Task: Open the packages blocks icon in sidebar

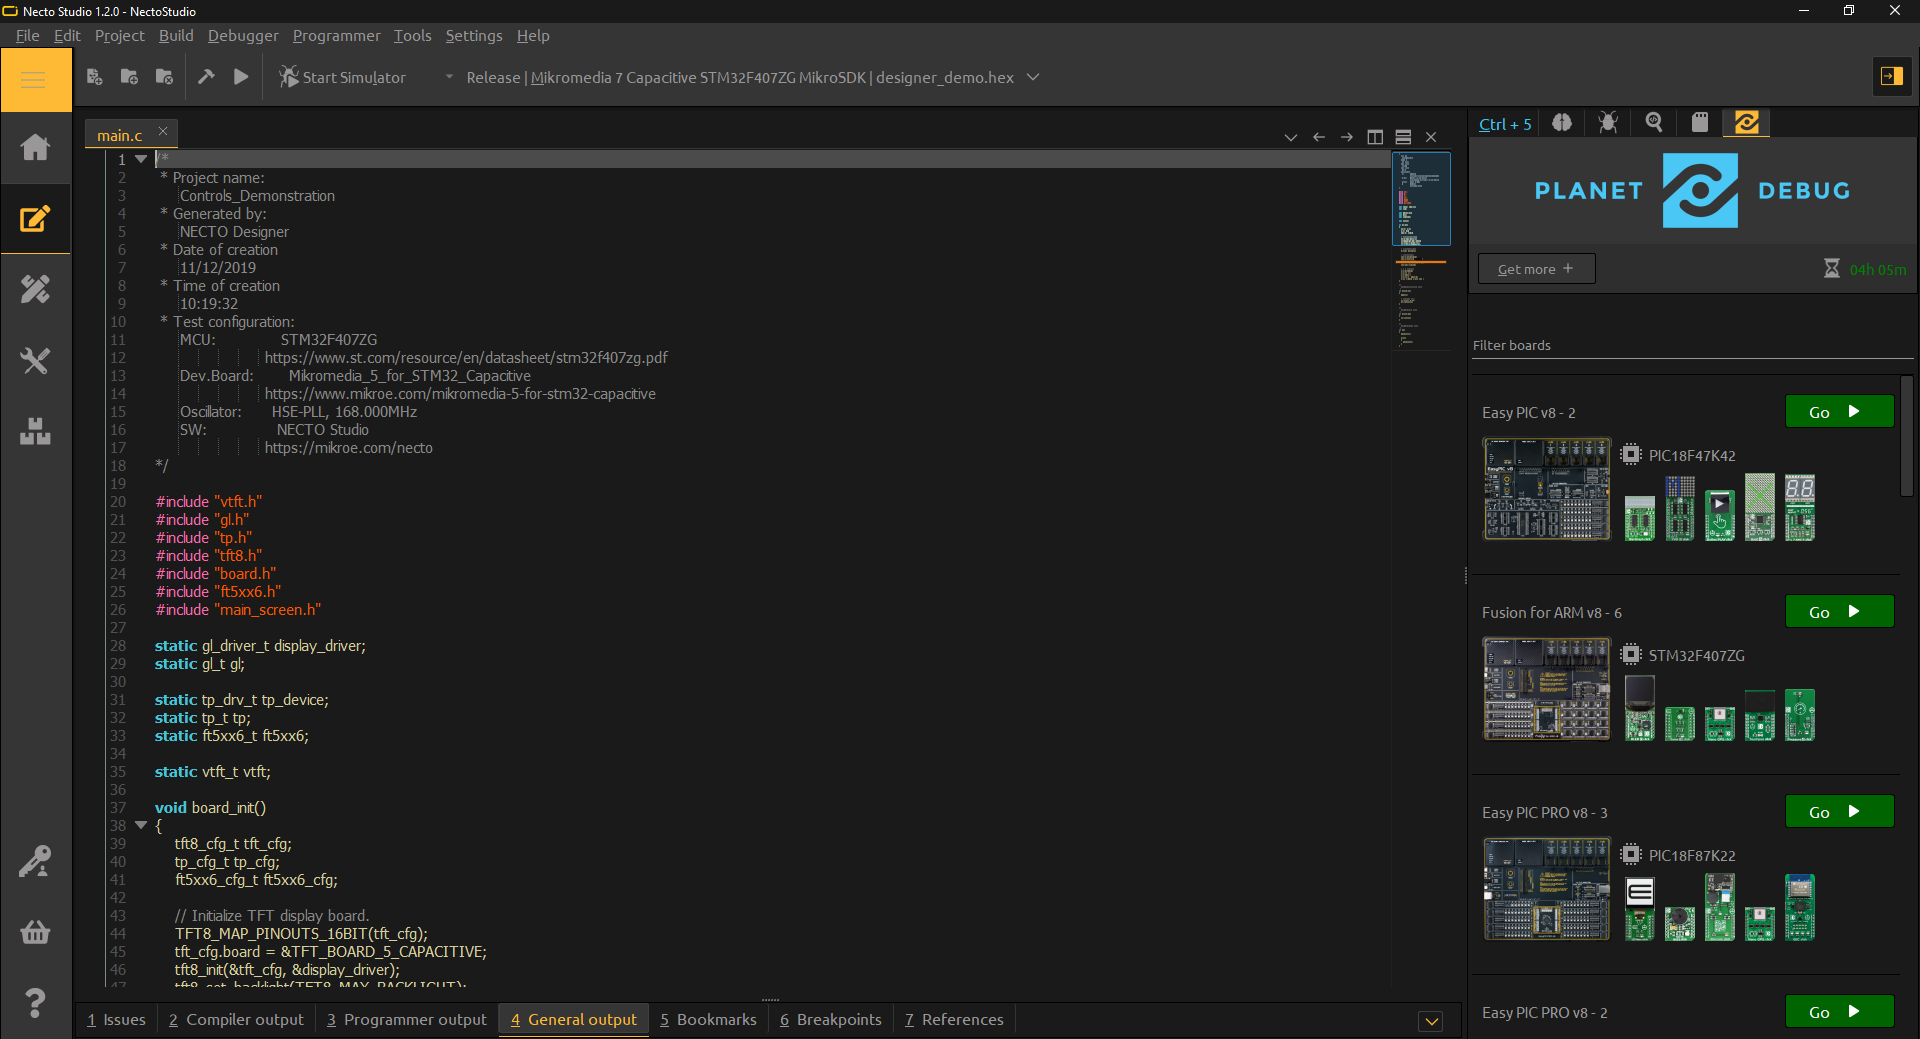Action: pos(35,432)
